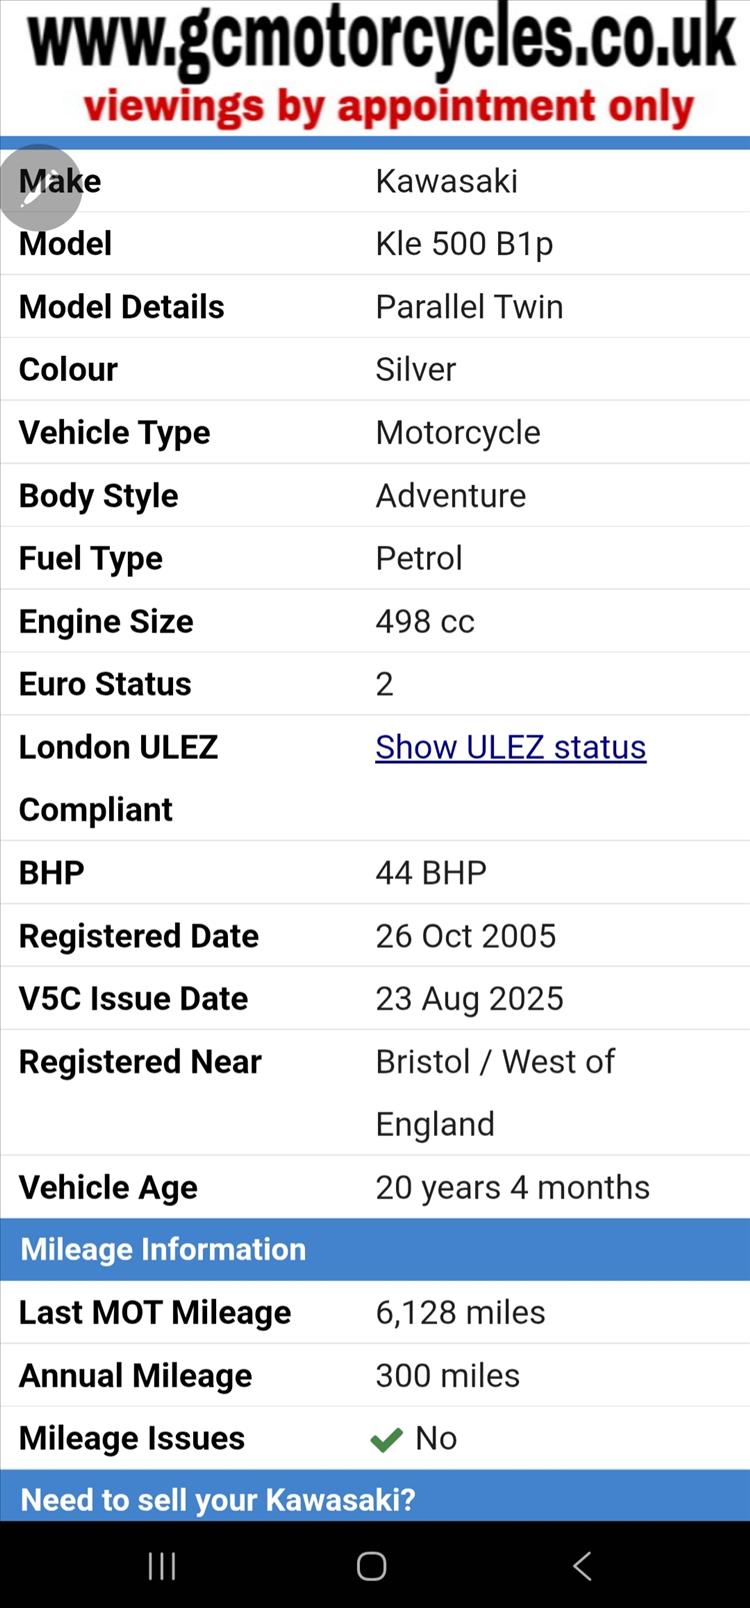Tap the viewings by appointment only text
The width and height of the screenshot is (750, 1608).
click(x=388, y=107)
